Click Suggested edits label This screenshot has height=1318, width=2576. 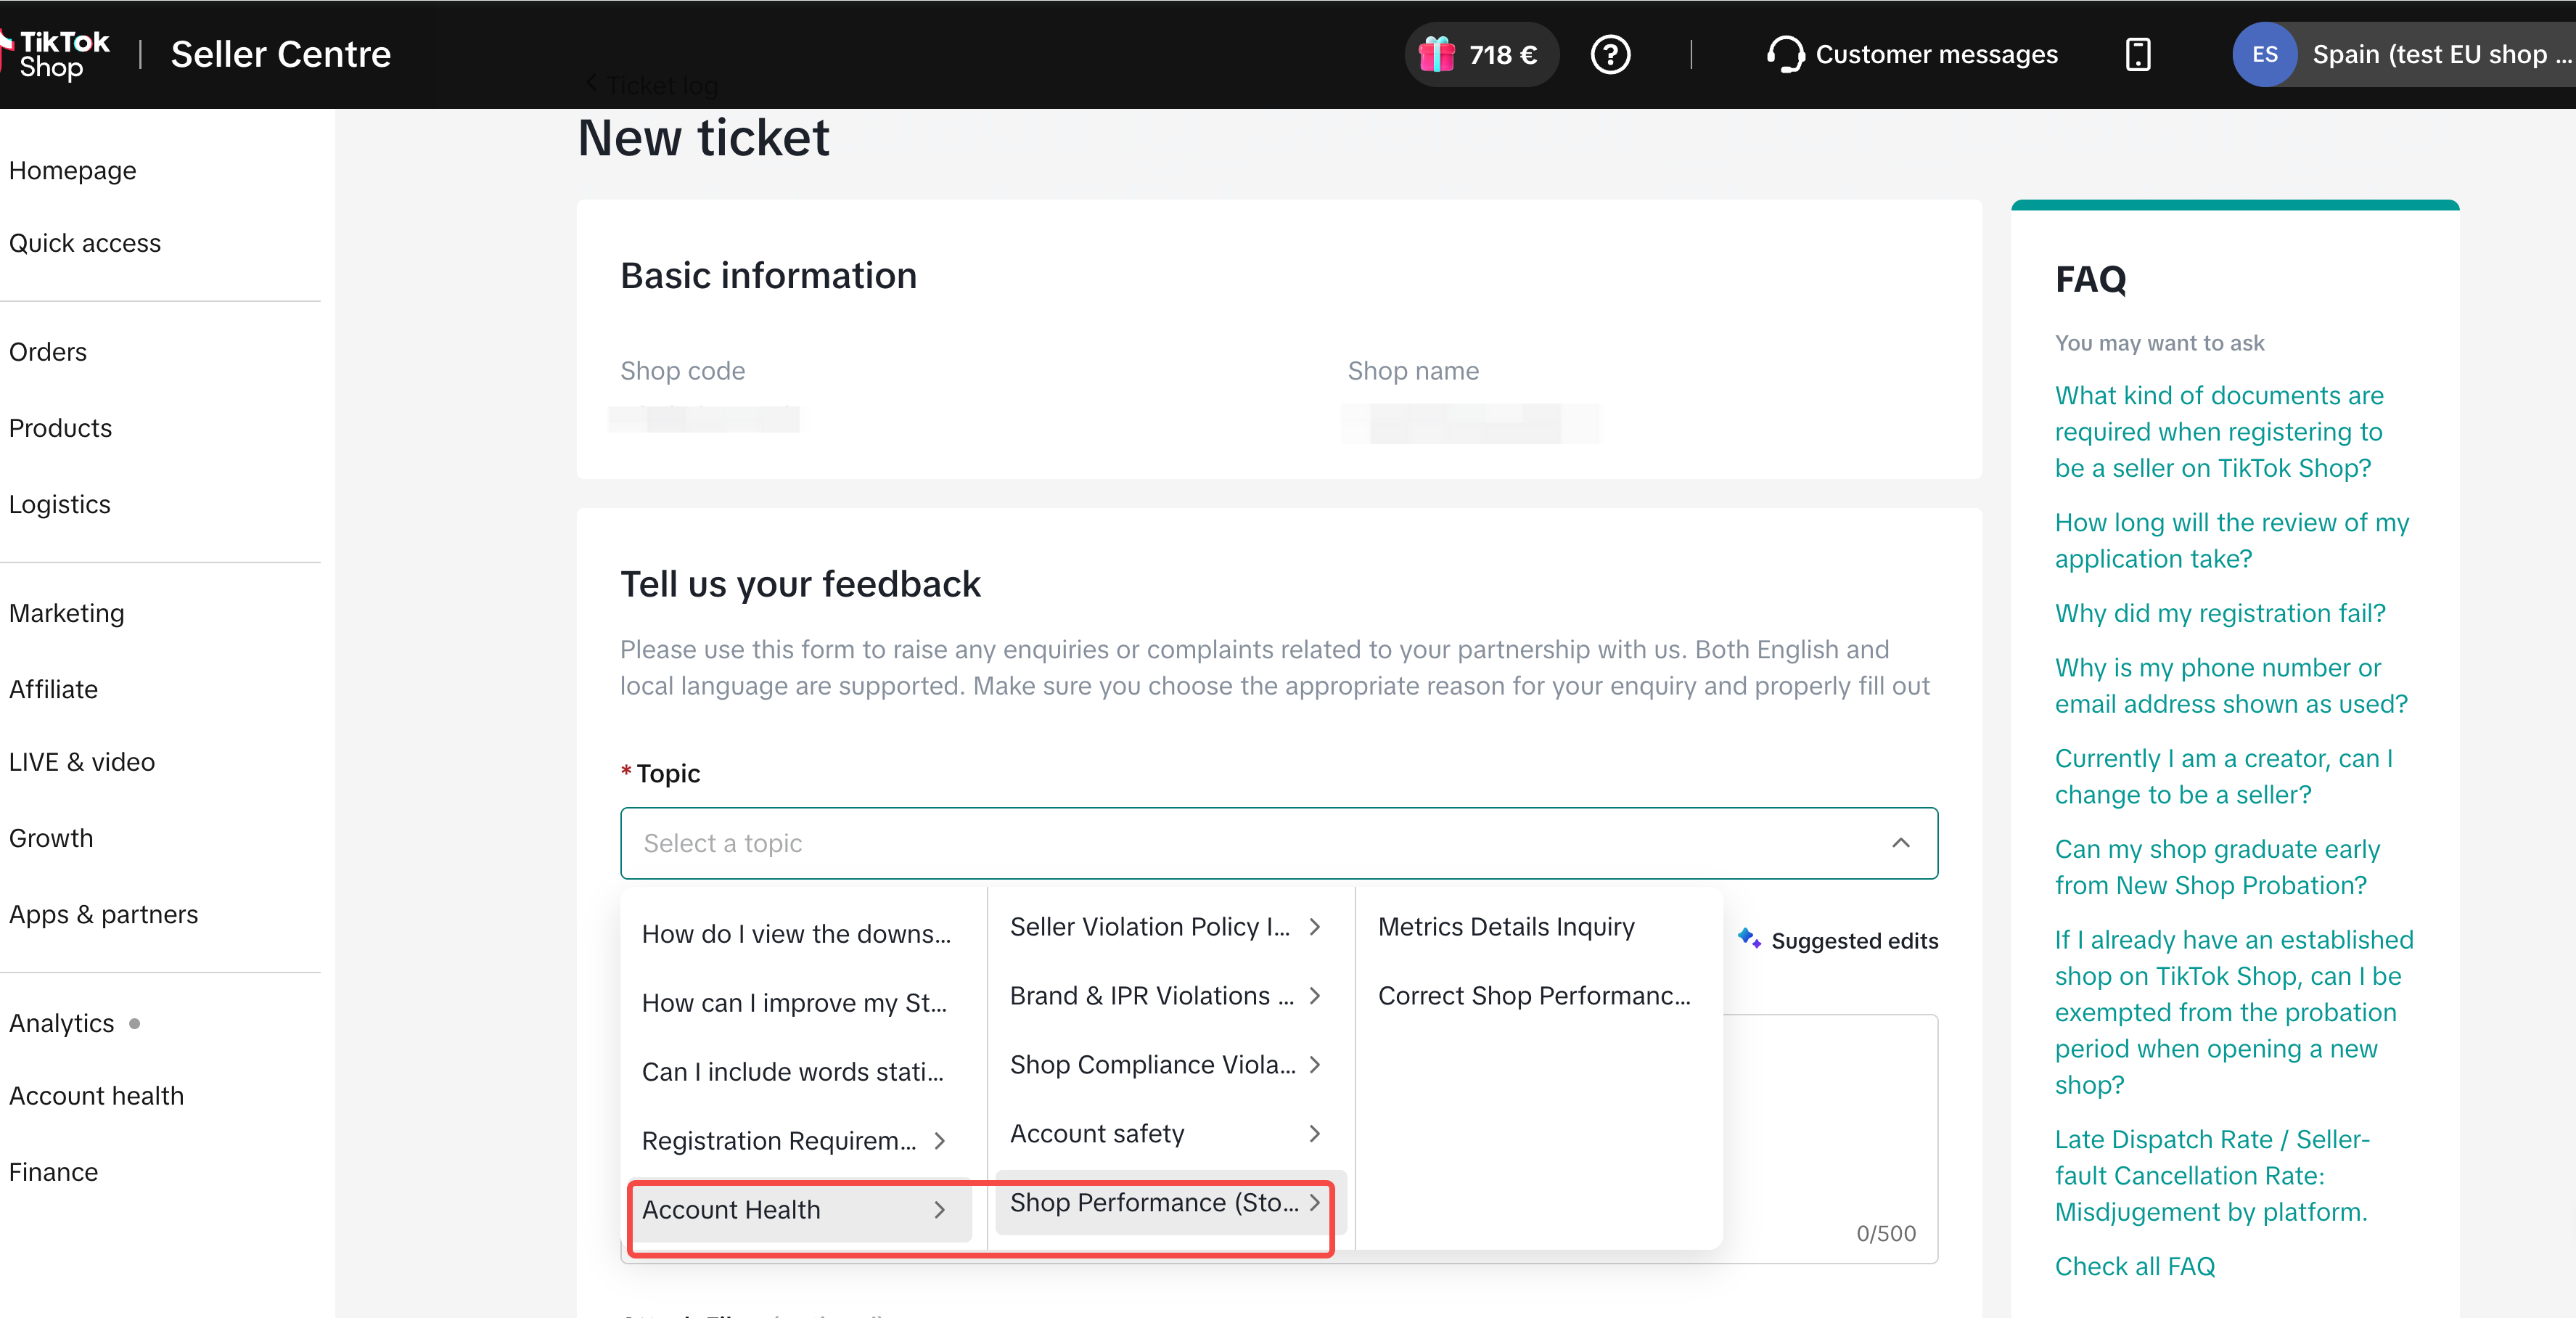(1854, 940)
